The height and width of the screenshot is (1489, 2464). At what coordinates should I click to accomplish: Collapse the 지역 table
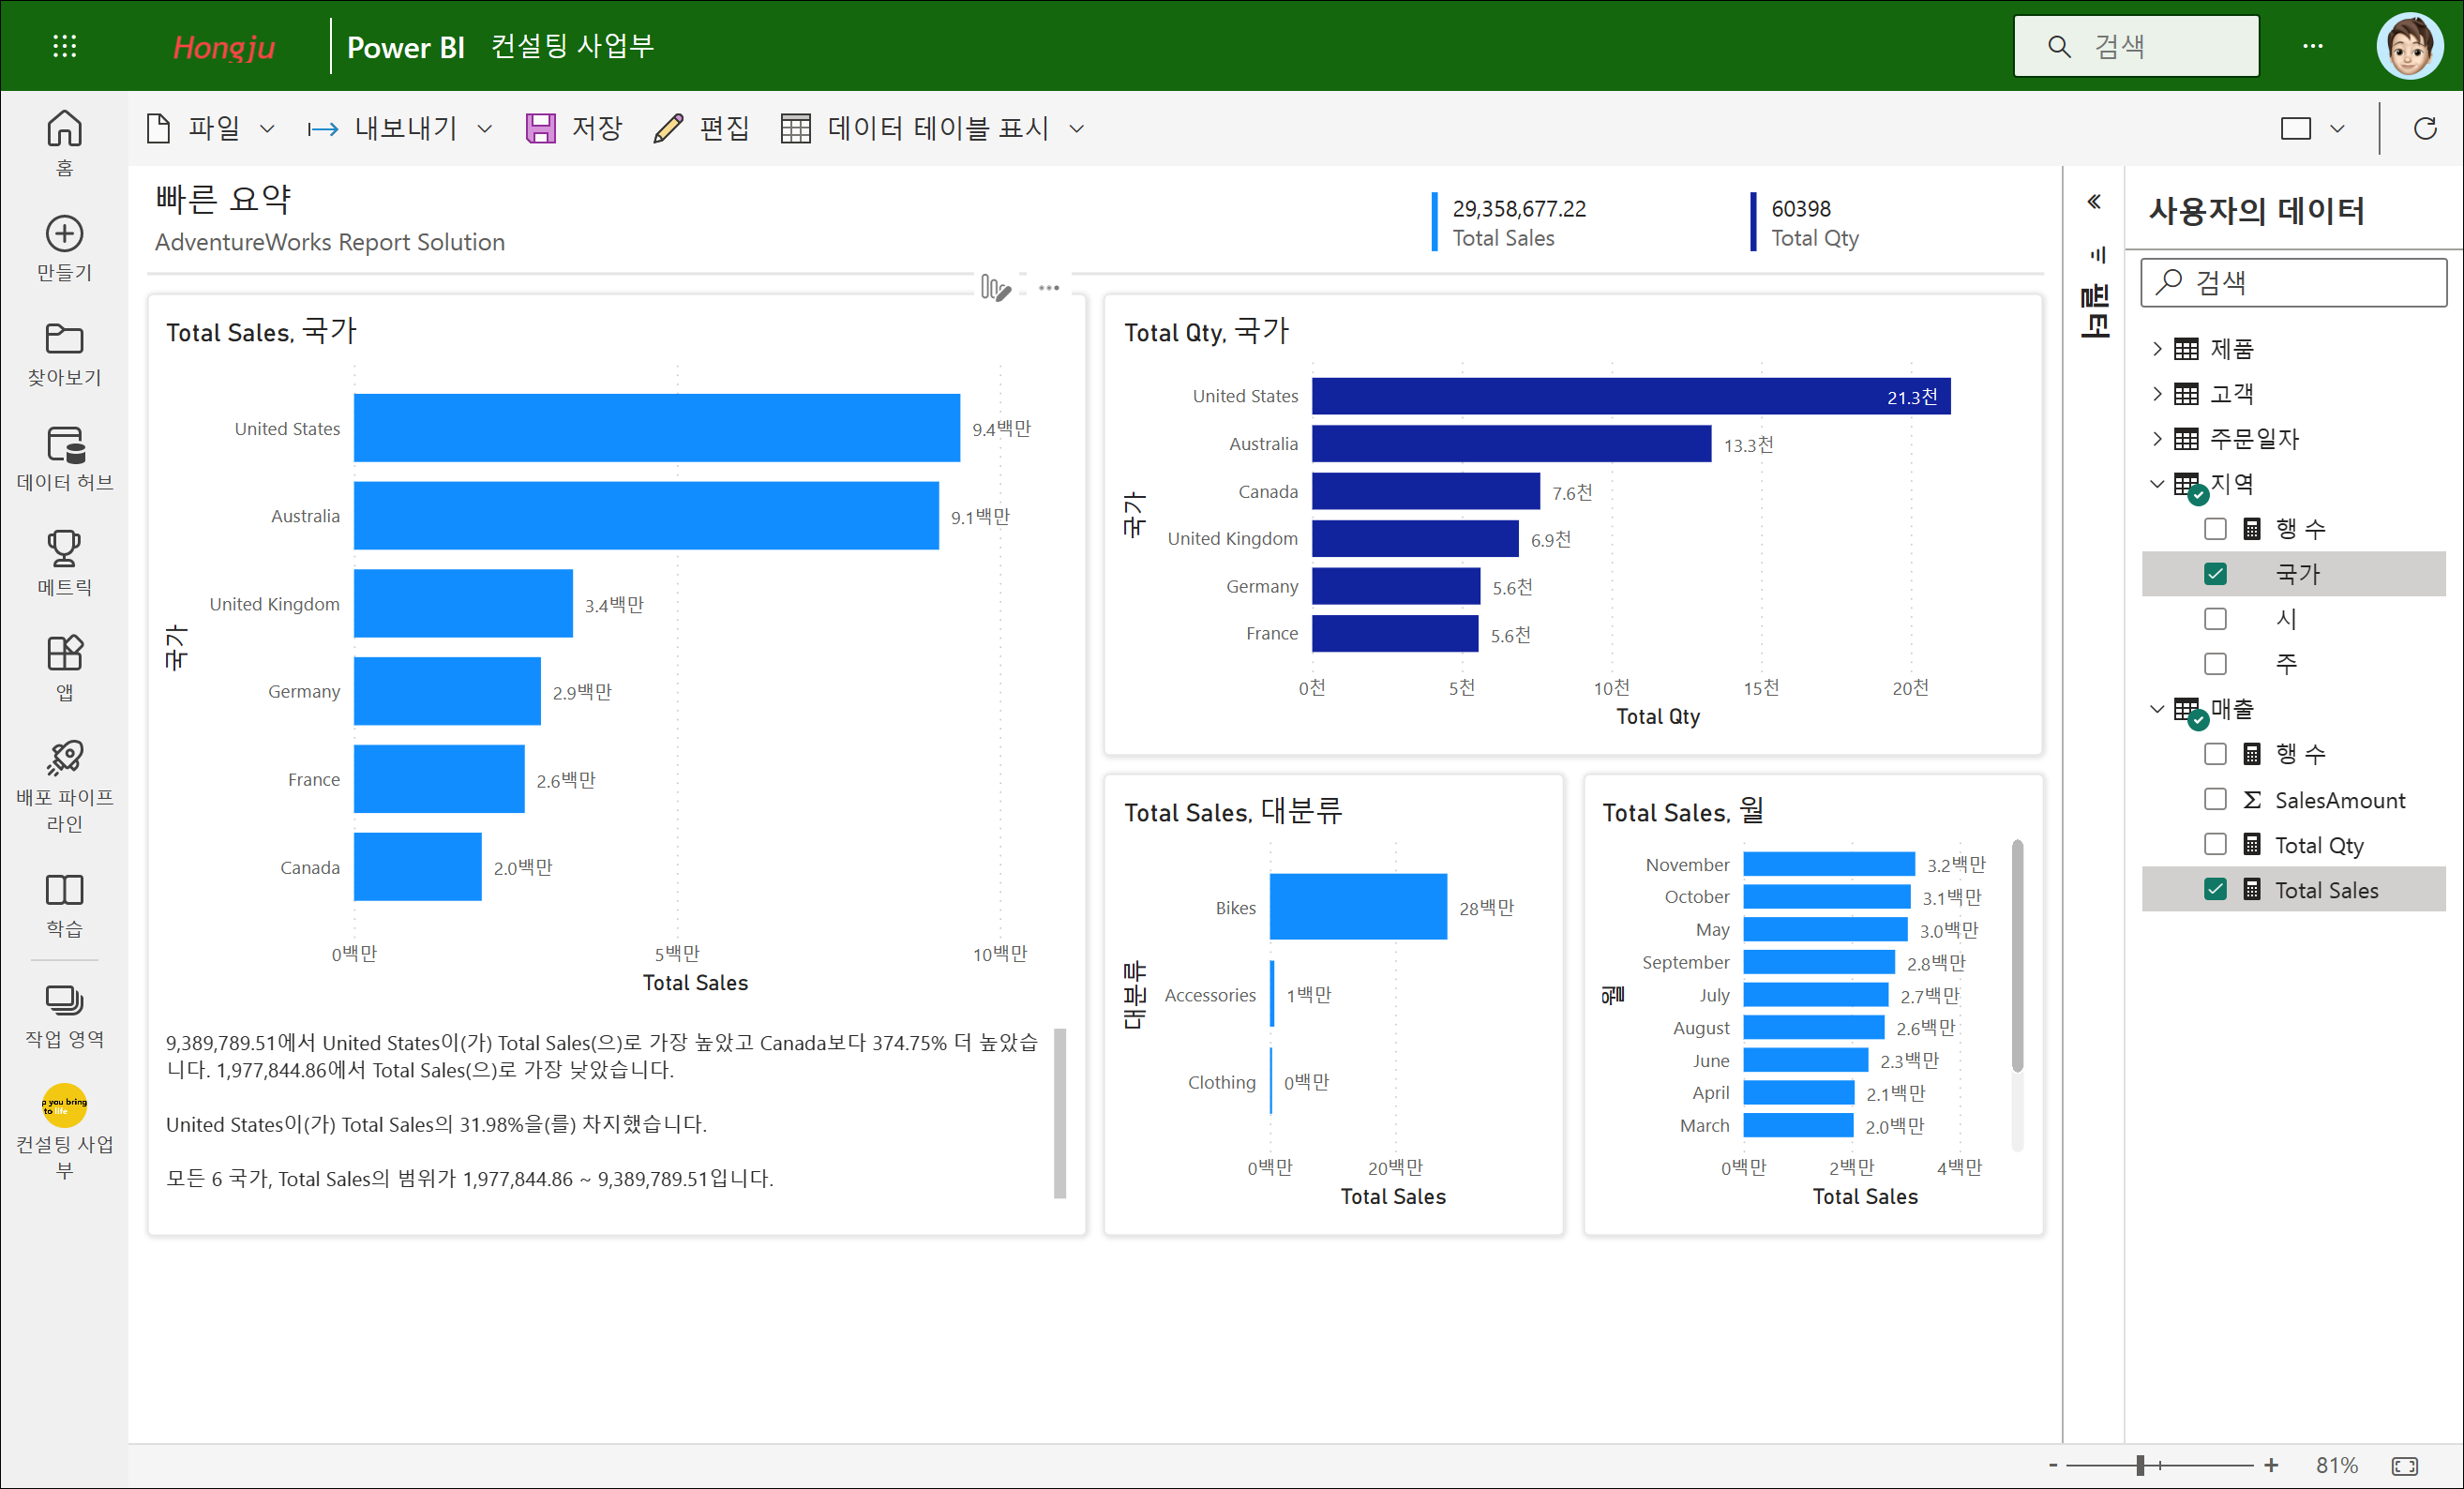[2157, 484]
